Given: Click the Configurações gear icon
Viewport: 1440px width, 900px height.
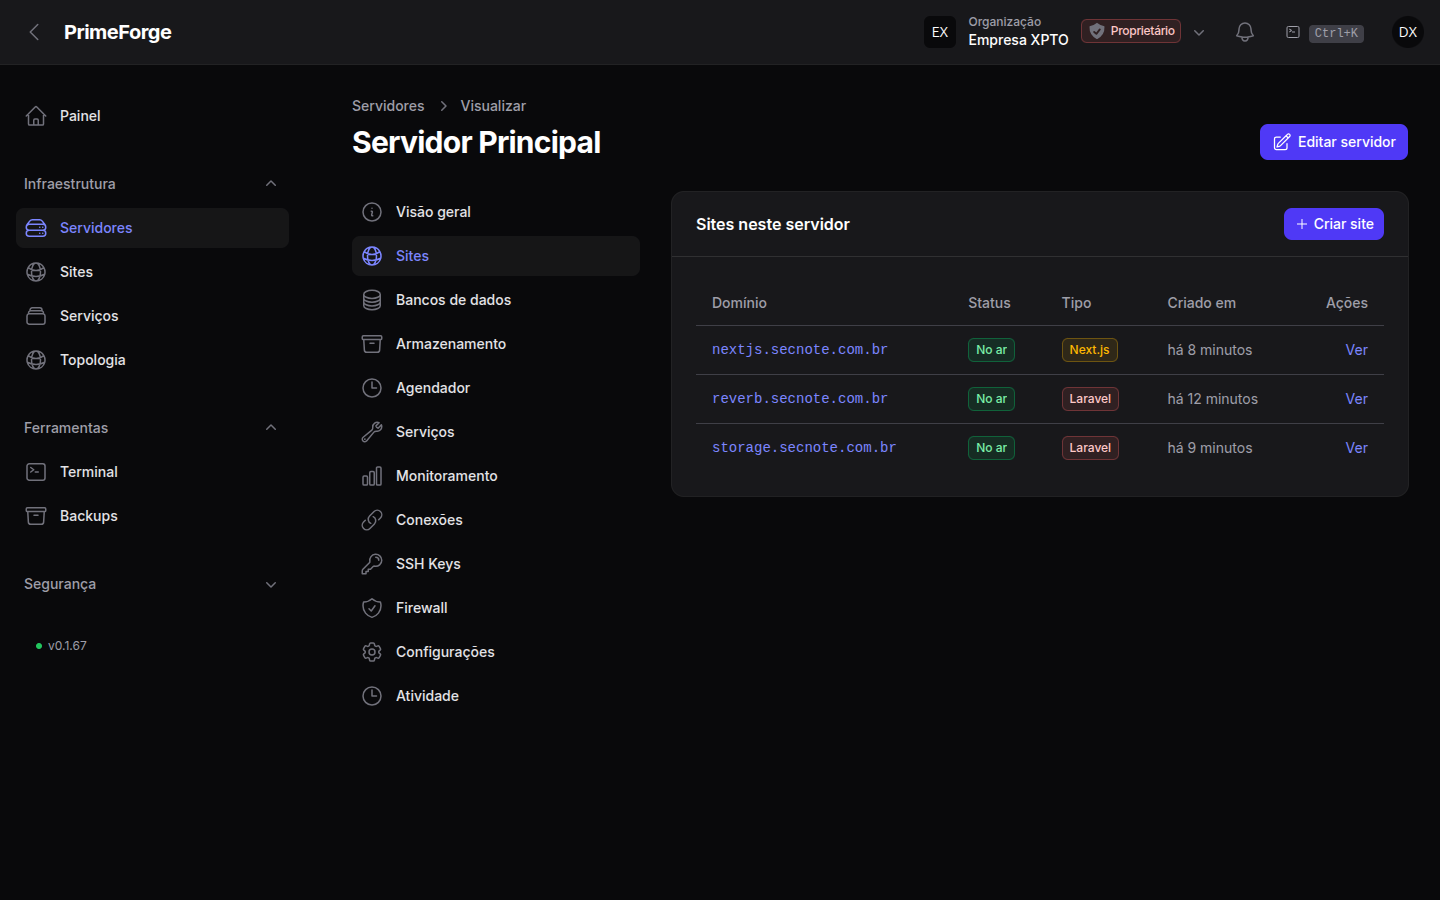Looking at the screenshot, I should [372, 652].
